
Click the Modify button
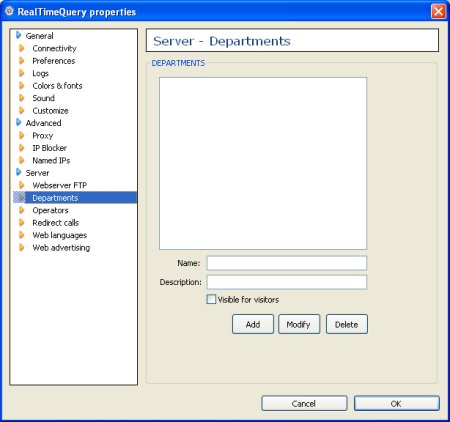[x=299, y=324]
